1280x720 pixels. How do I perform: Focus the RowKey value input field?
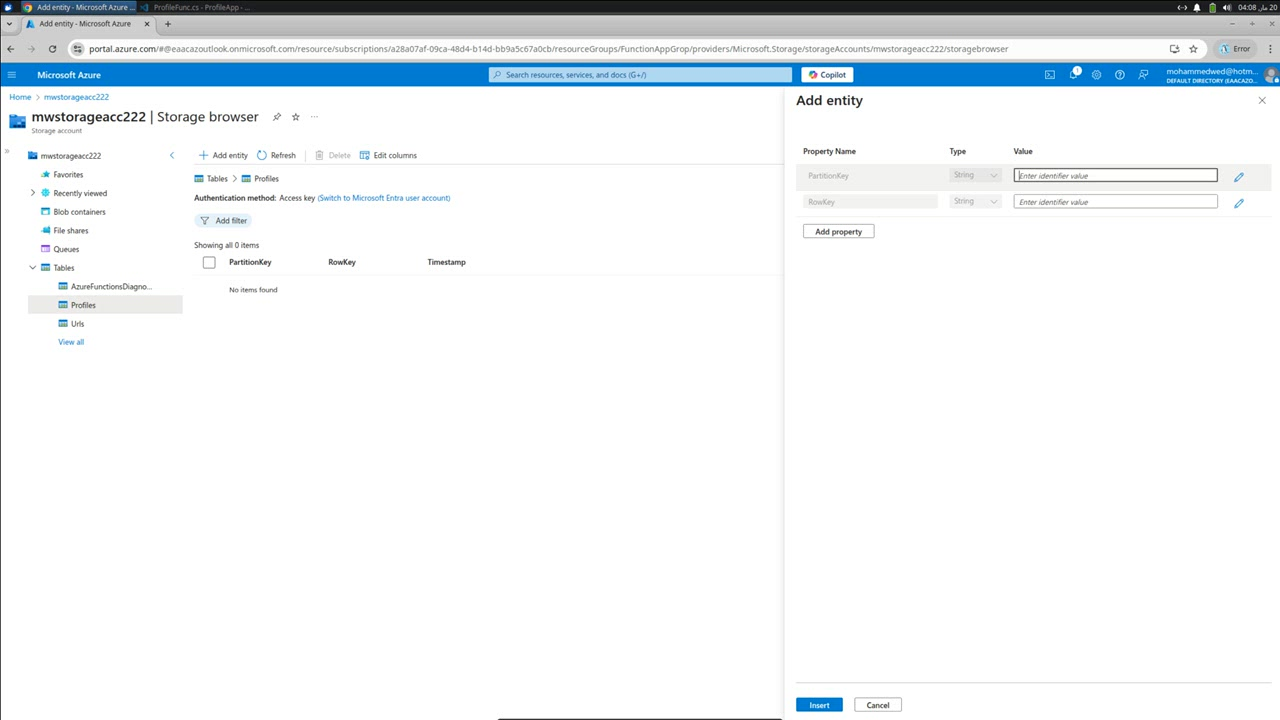click(x=1115, y=202)
